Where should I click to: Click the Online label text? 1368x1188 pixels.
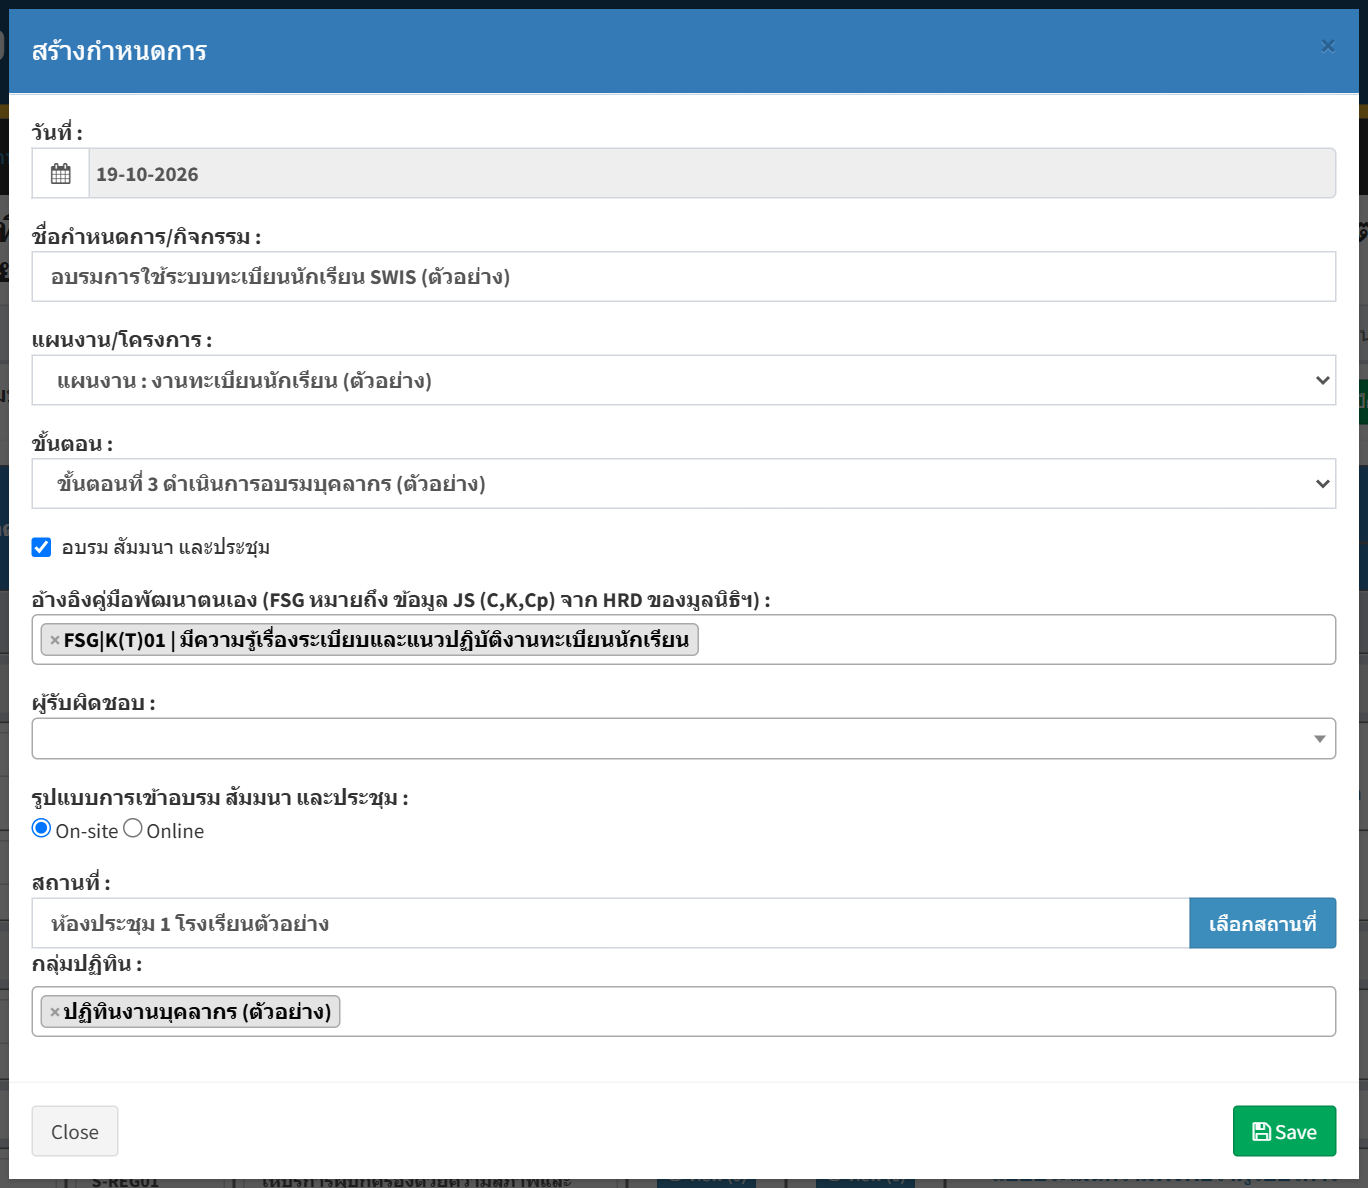tap(175, 831)
